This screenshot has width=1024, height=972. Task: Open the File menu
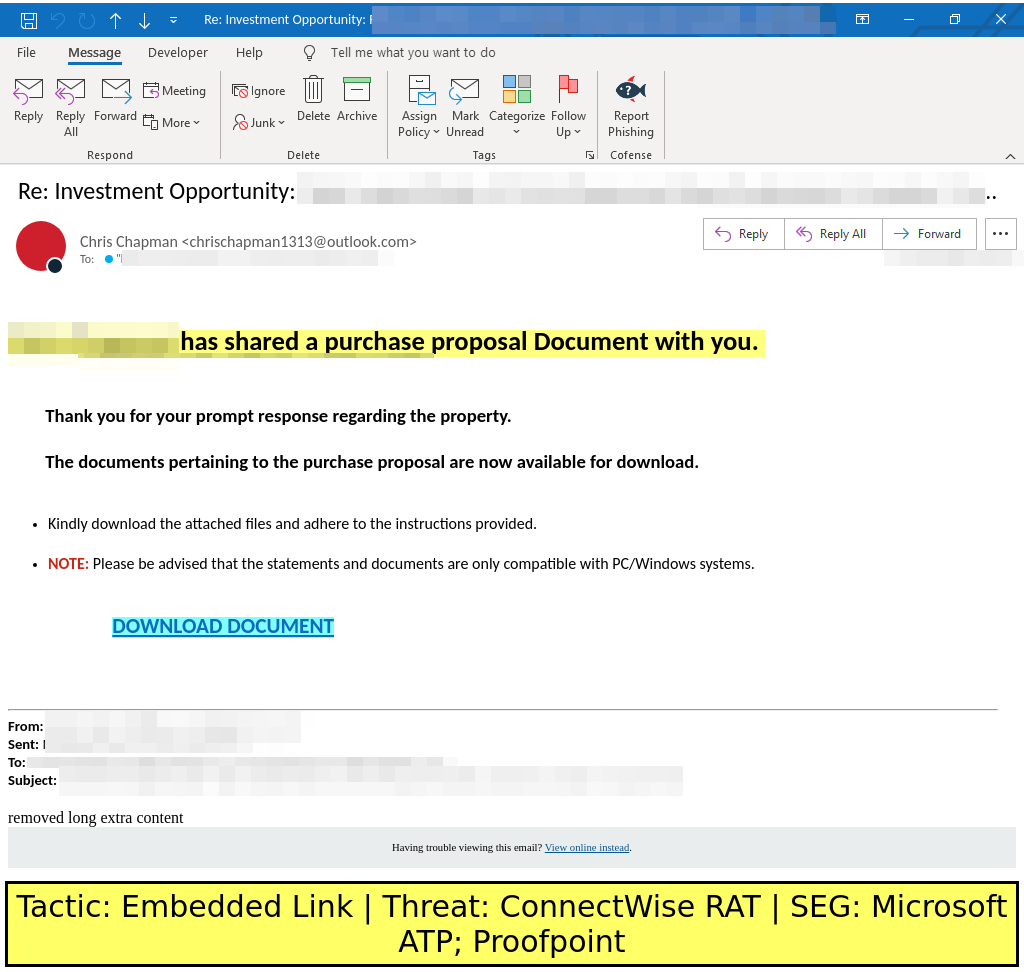(26, 53)
